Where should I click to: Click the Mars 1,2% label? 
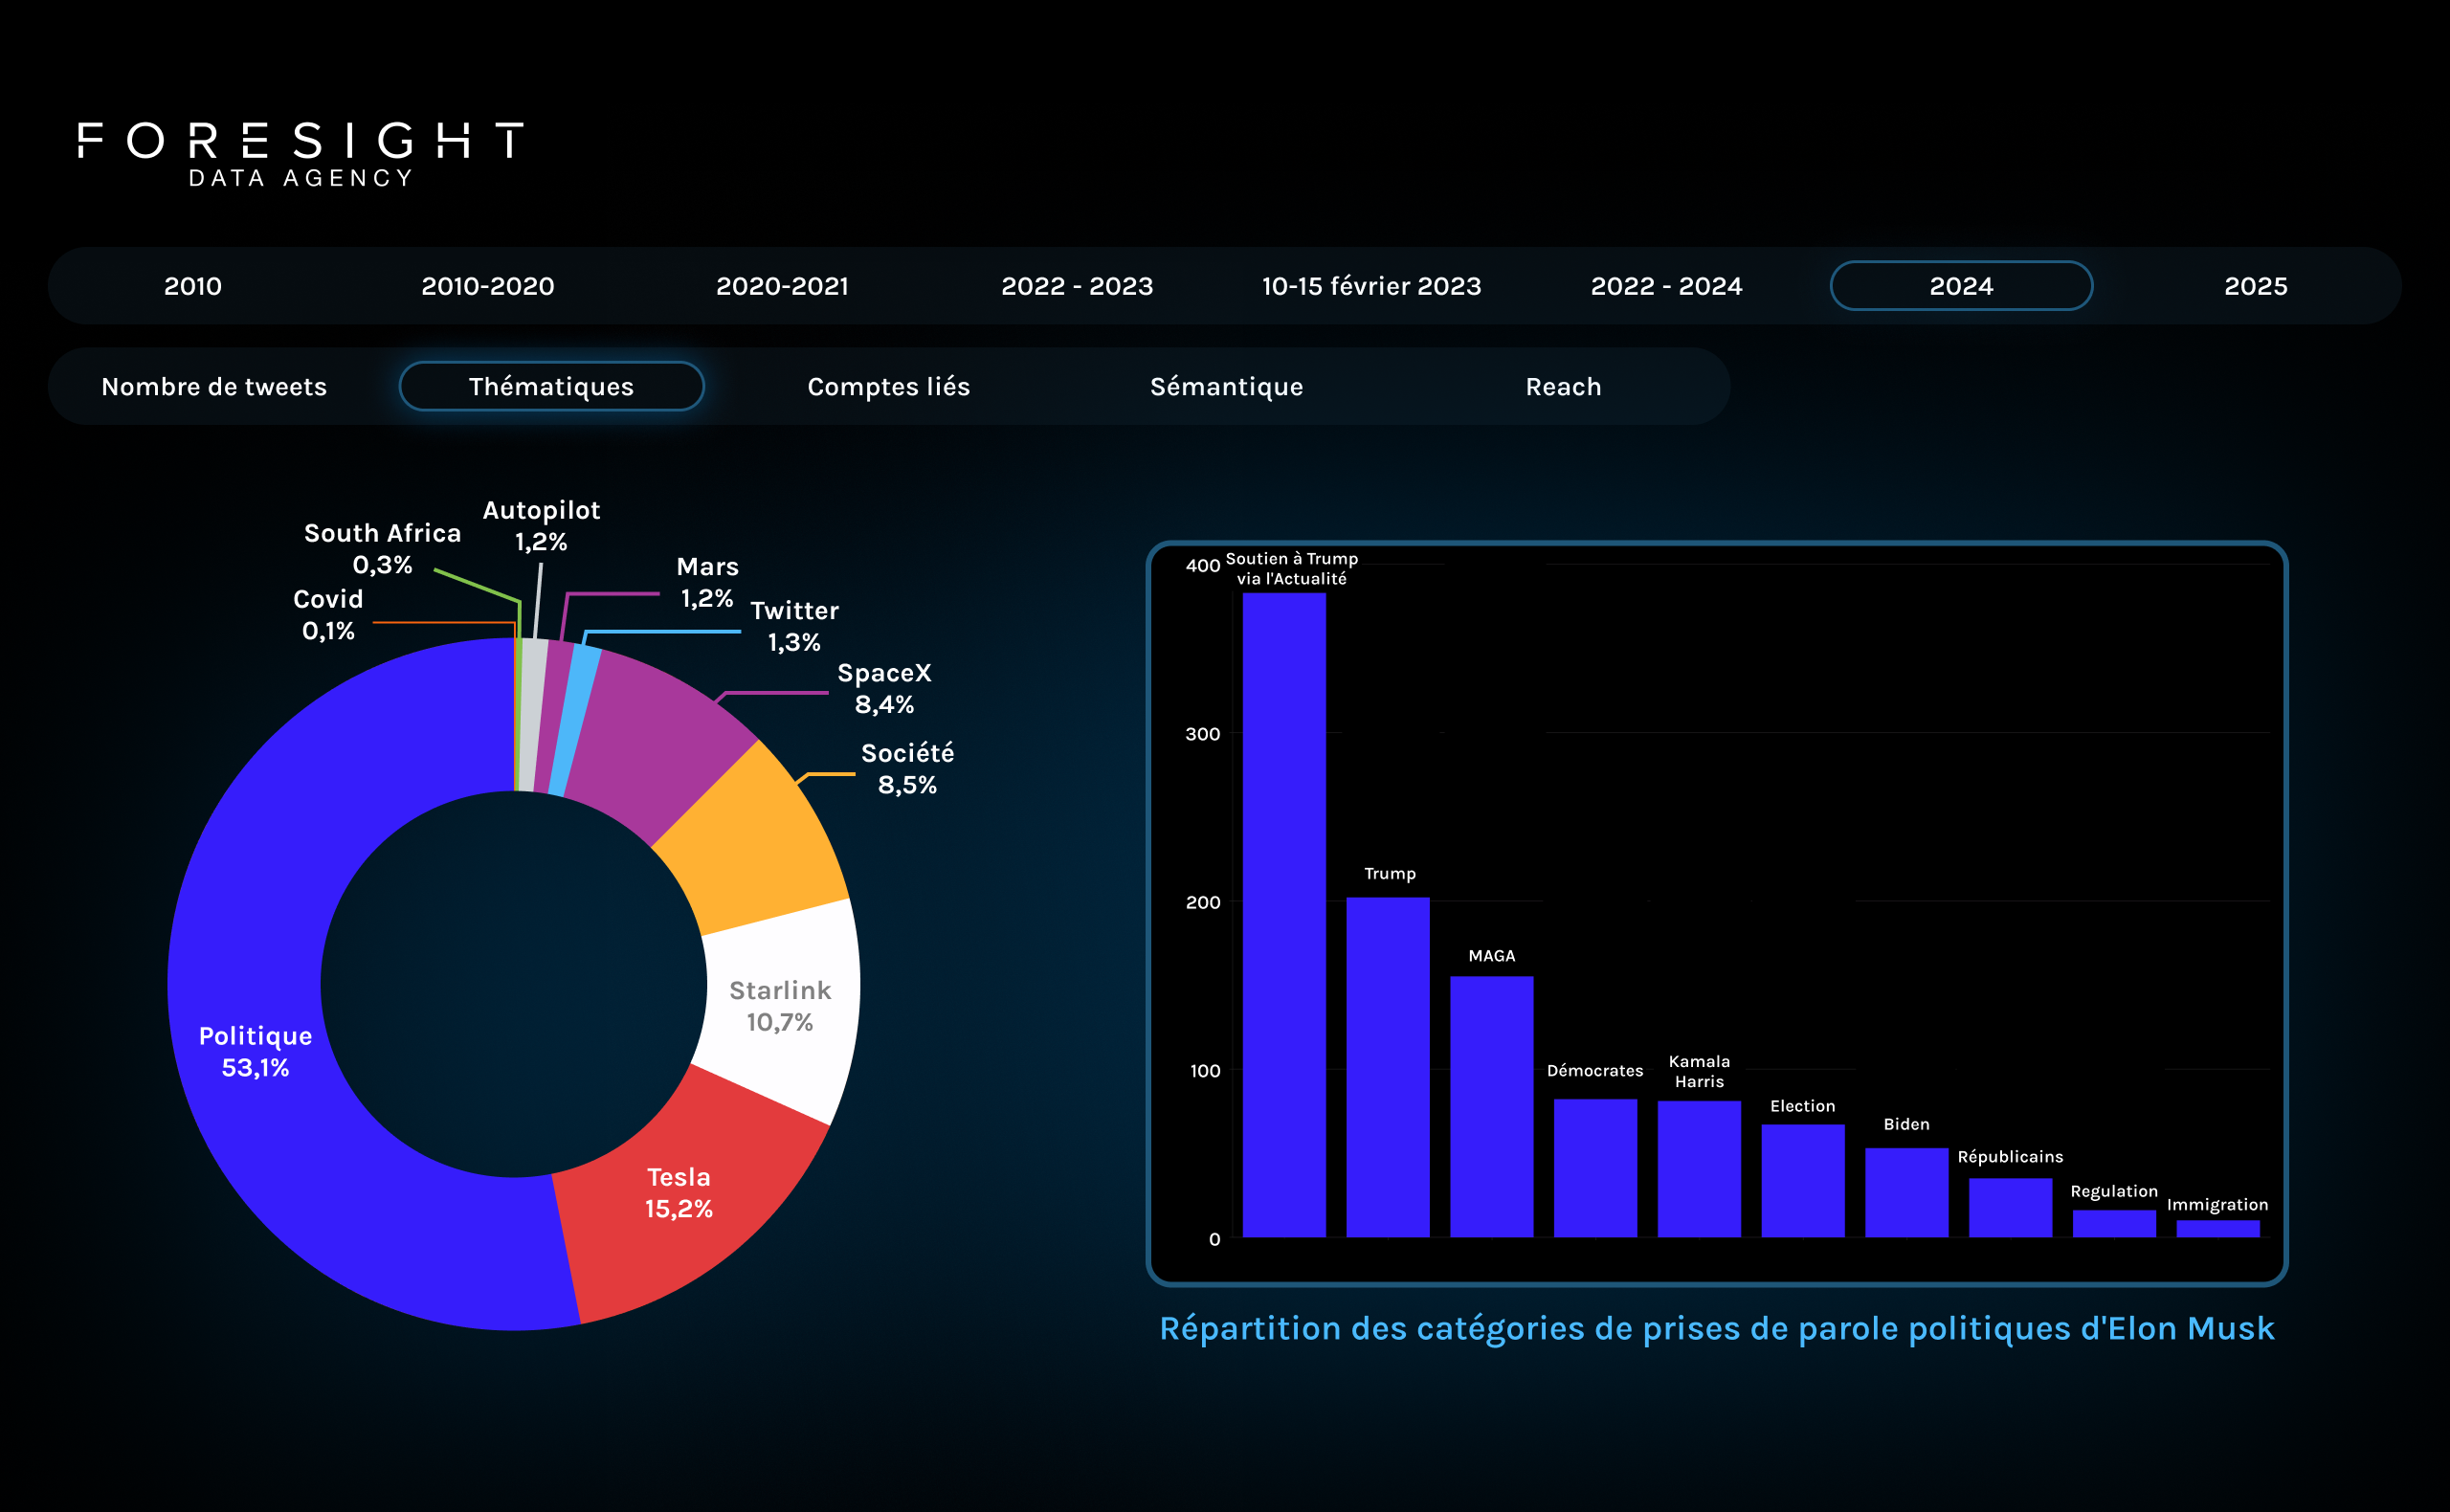point(707,582)
